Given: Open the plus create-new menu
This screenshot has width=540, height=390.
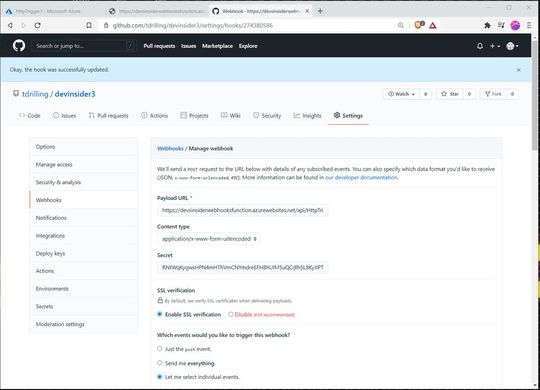Looking at the screenshot, I should (x=495, y=46).
